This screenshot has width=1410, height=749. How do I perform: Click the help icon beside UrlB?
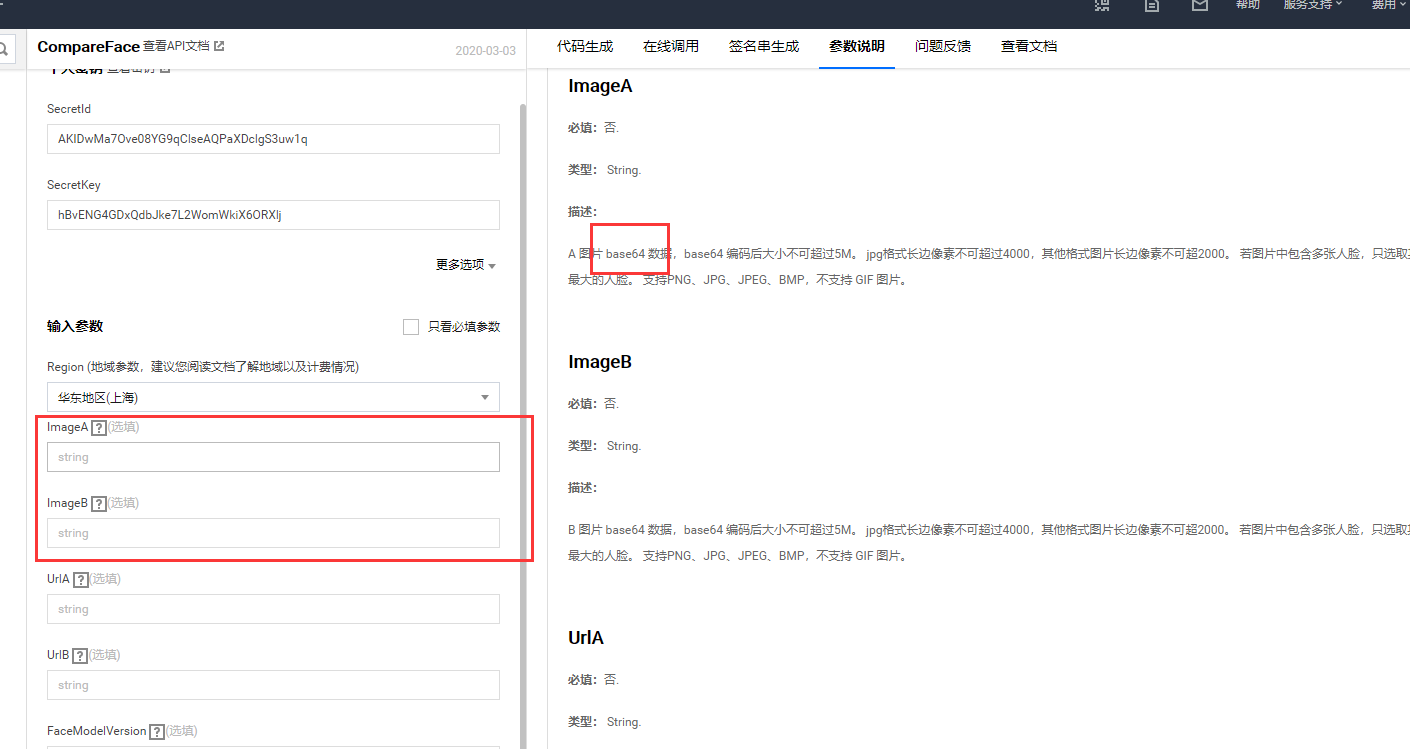(x=80, y=656)
